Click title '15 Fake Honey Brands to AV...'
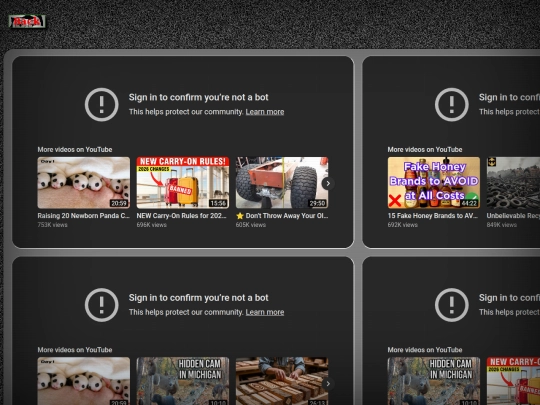This screenshot has width=540, height=405. 433,216
